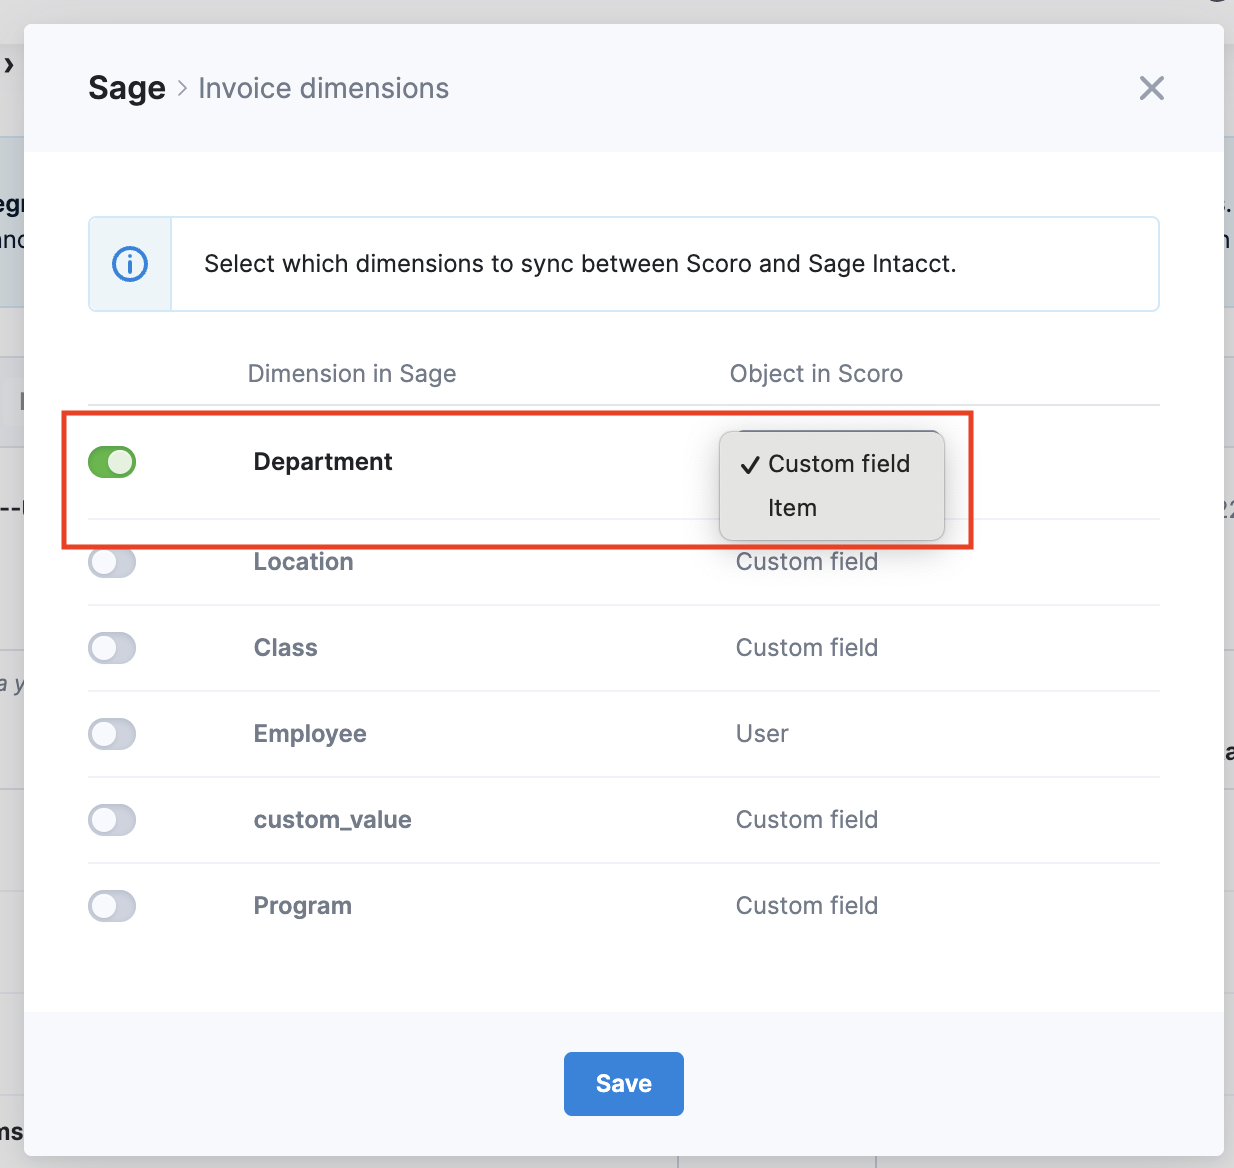
Task: Click the Sage breadcrumb link
Action: (x=127, y=88)
